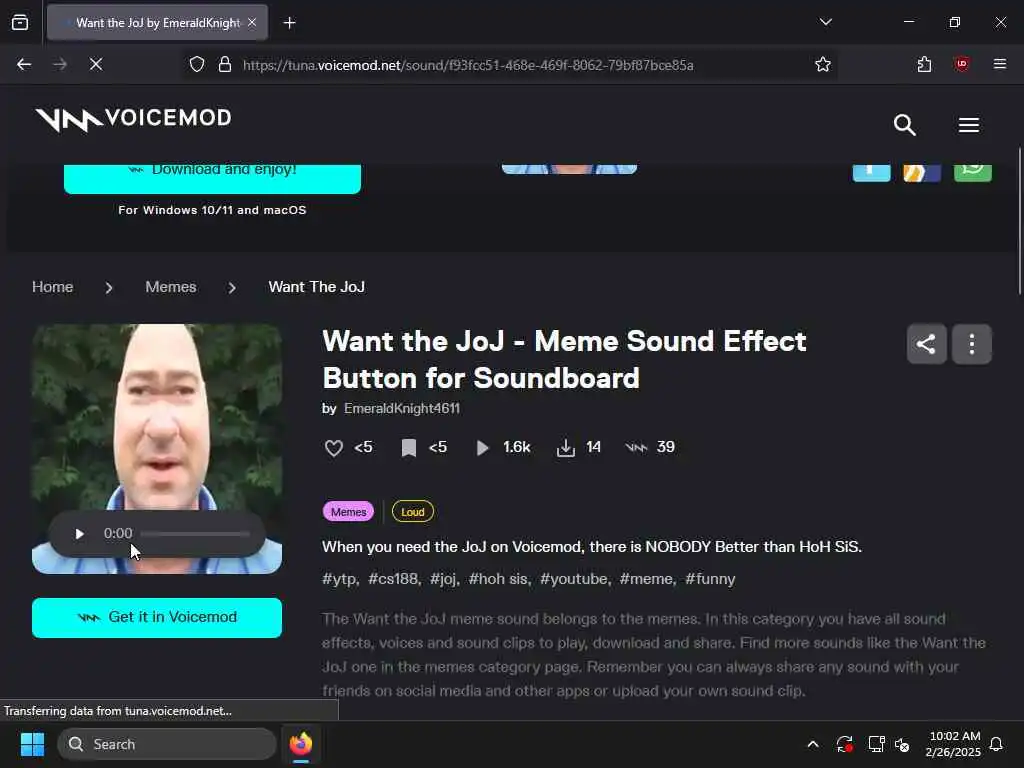Show hidden system tray icons
This screenshot has height=768, width=1024.
(x=813, y=744)
